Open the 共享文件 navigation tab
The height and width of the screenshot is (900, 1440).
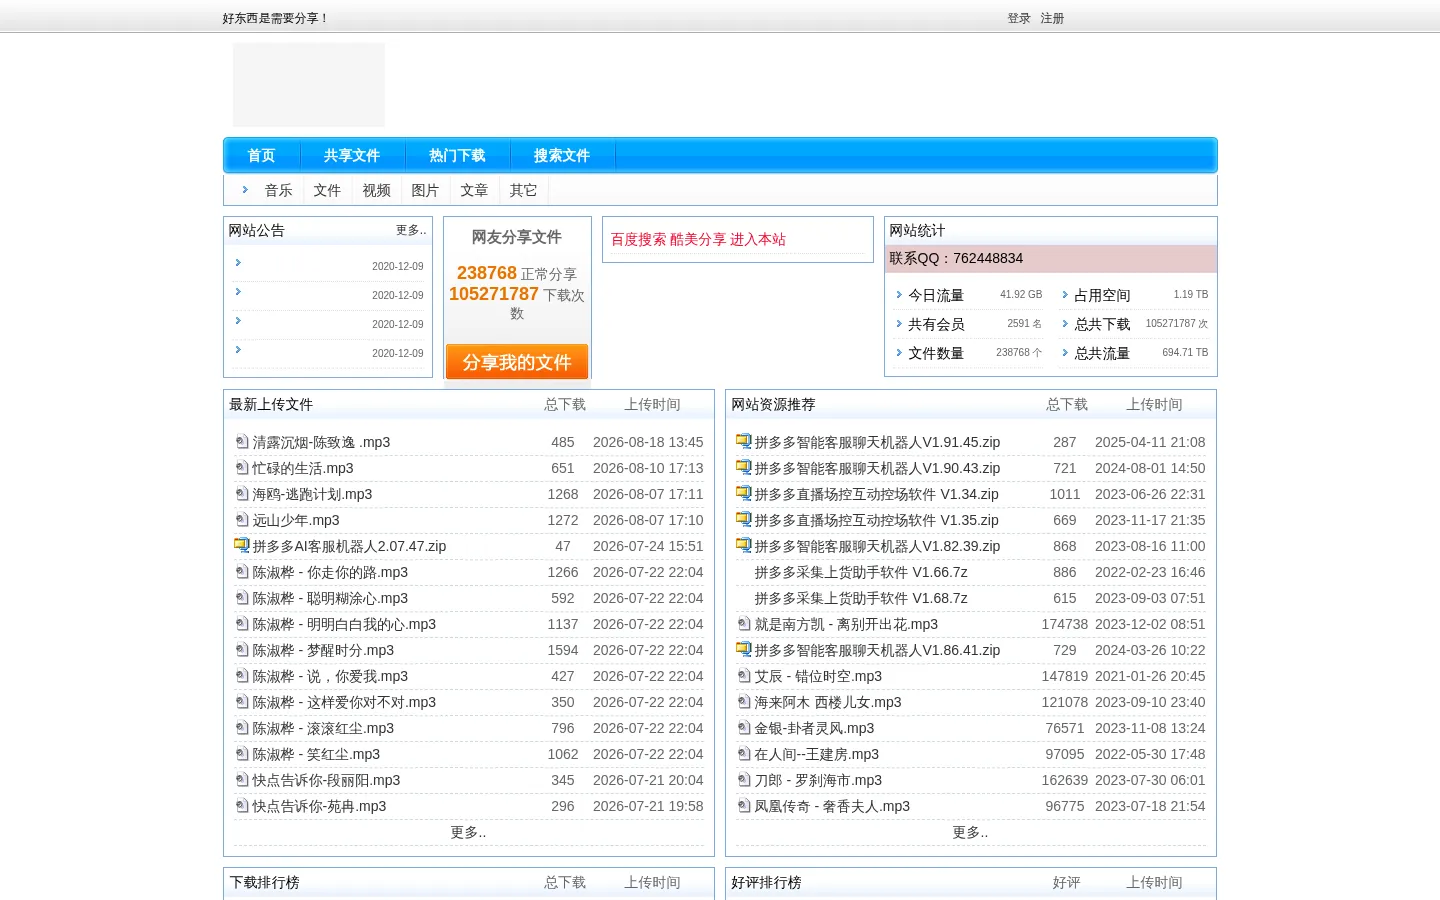352,155
